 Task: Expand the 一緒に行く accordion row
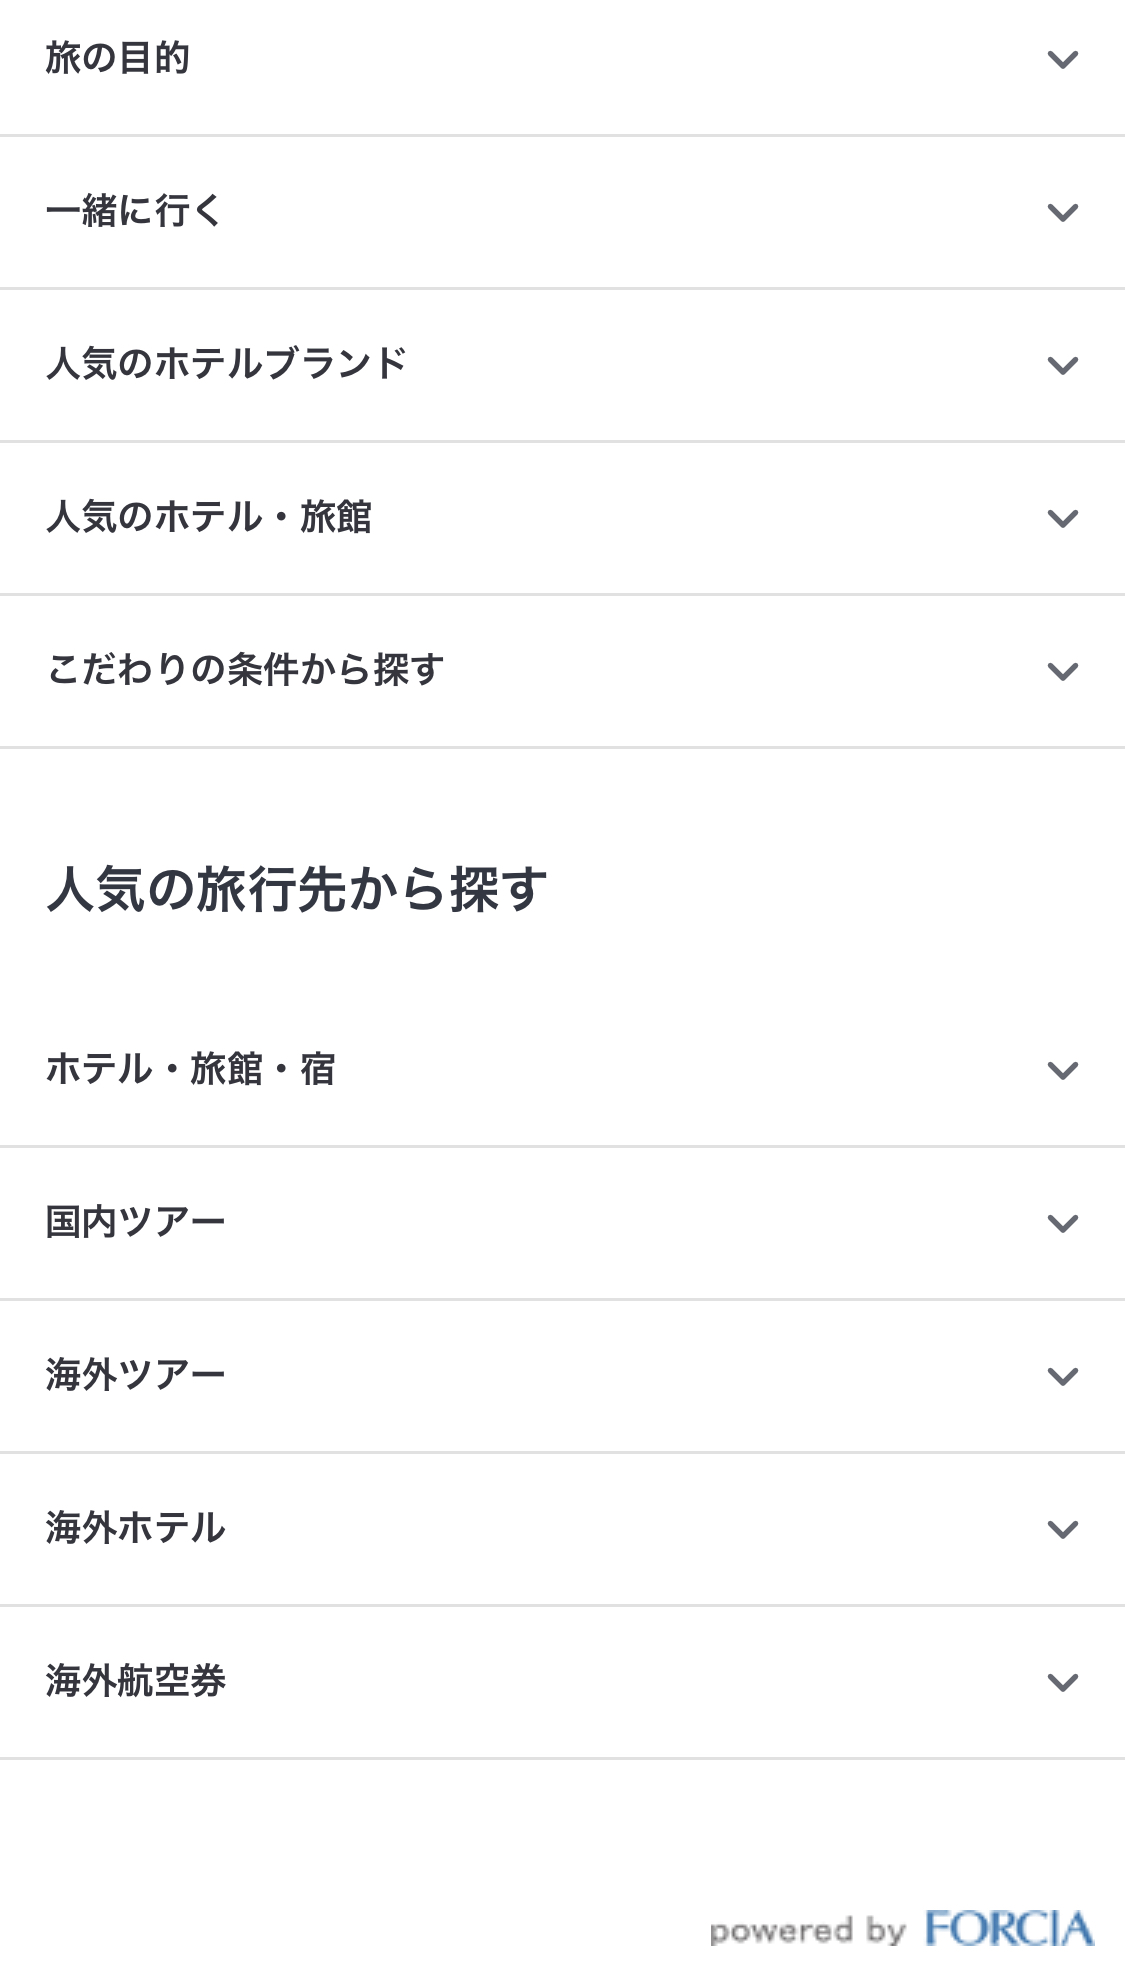coord(134,212)
